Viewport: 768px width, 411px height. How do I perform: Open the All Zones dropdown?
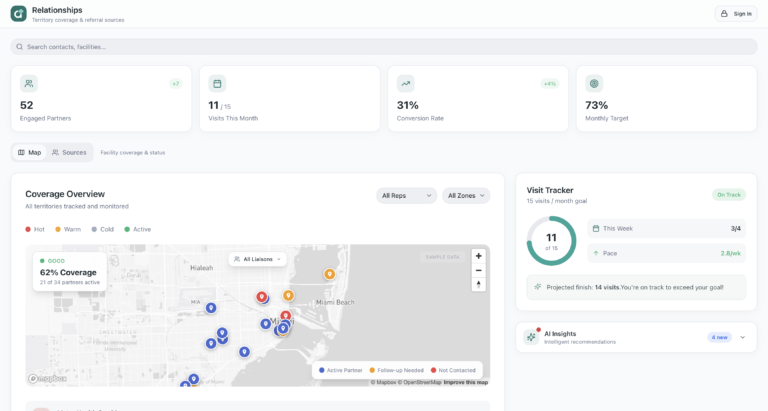click(x=466, y=195)
